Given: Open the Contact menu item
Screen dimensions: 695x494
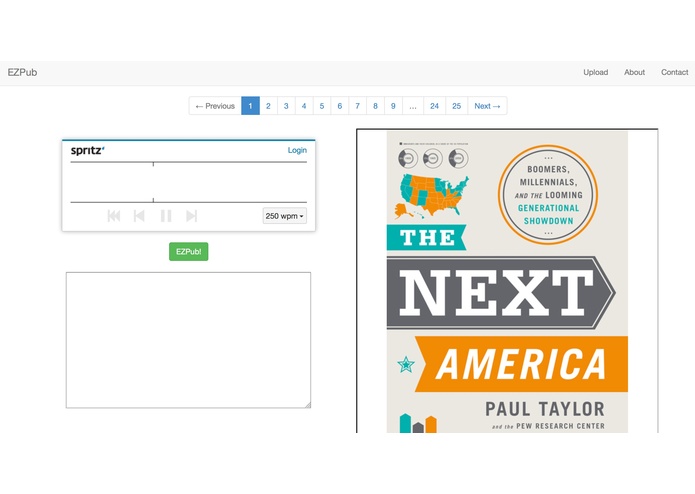Looking at the screenshot, I should [x=674, y=72].
